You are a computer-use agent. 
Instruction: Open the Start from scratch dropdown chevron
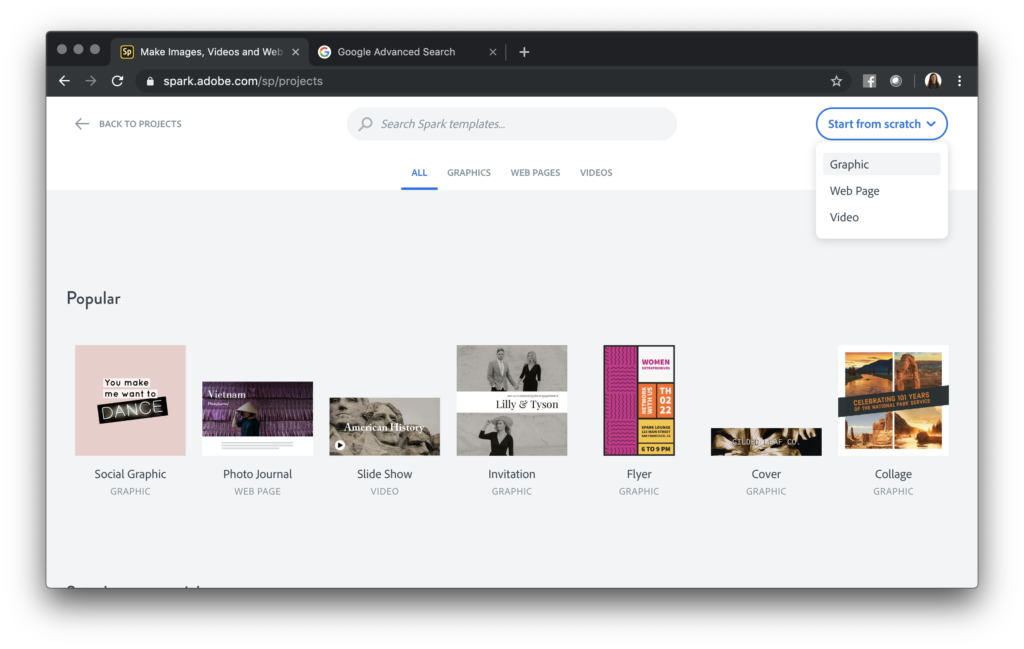click(932, 123)
